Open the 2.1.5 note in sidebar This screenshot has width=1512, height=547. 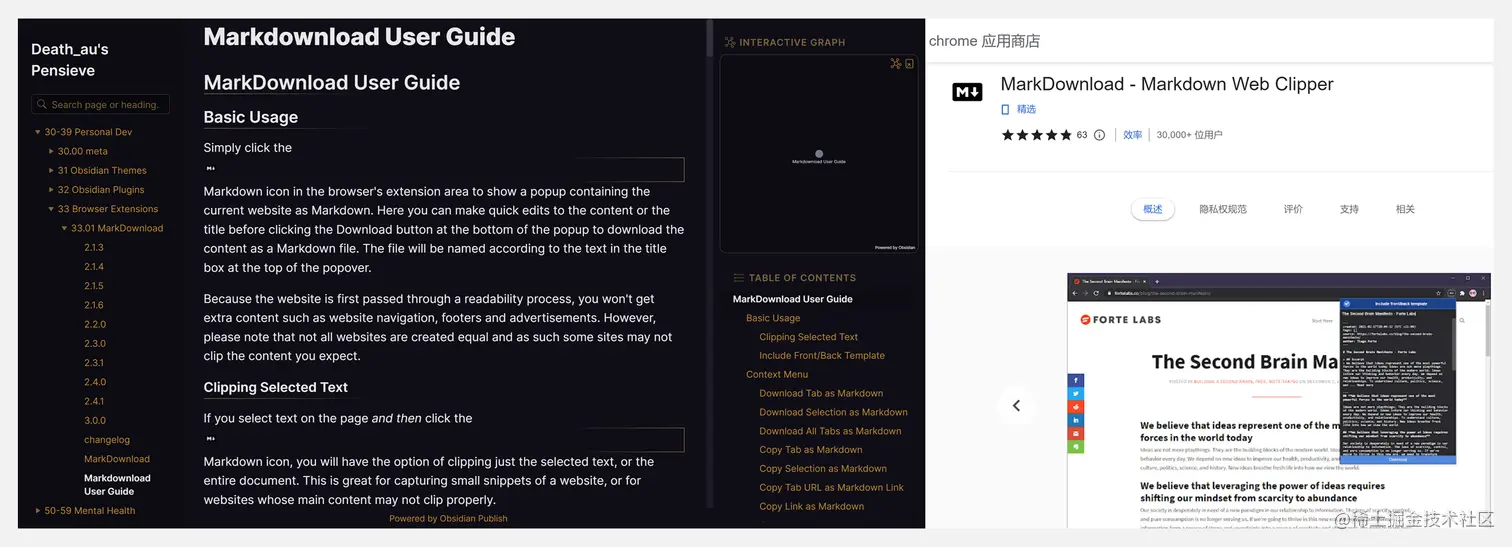(94, 286)
